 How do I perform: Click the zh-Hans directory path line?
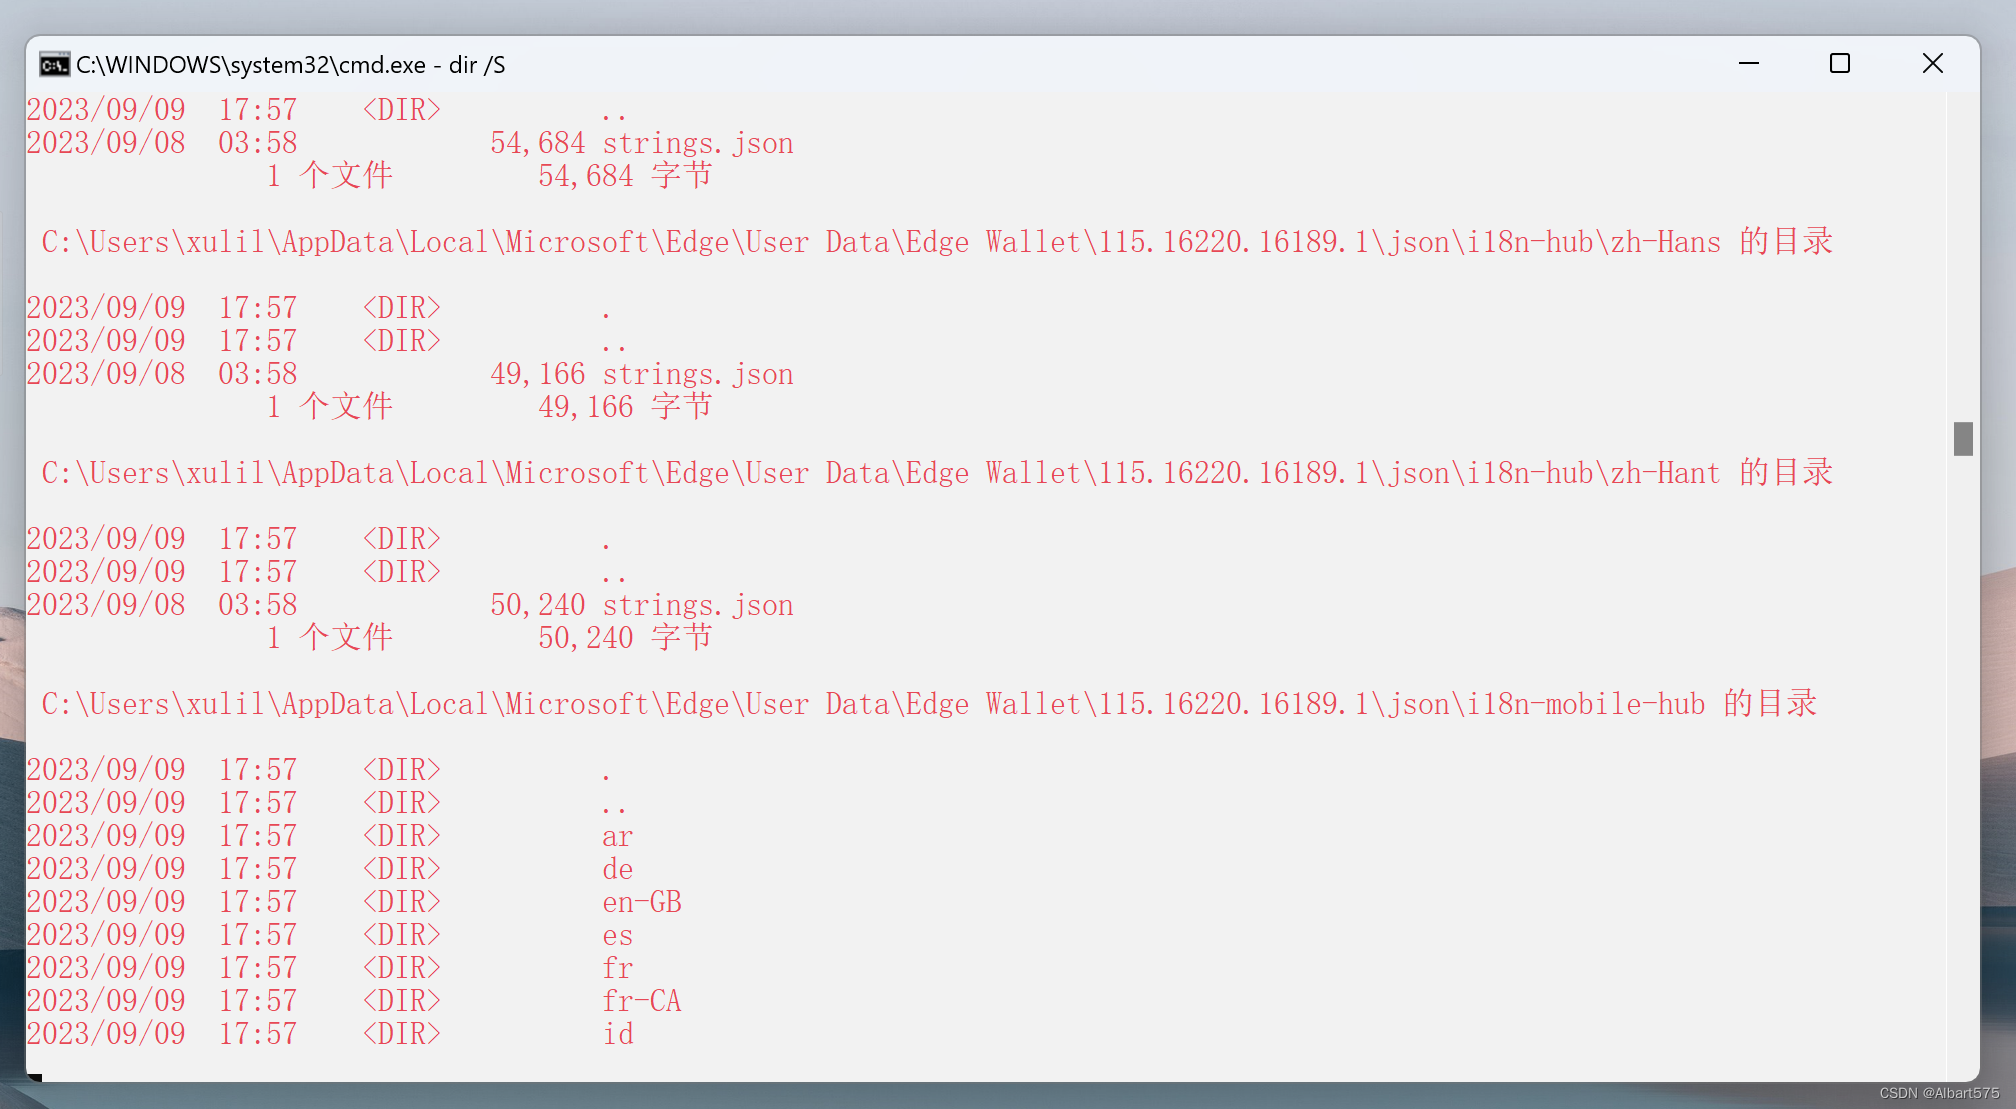coord(936,242)
